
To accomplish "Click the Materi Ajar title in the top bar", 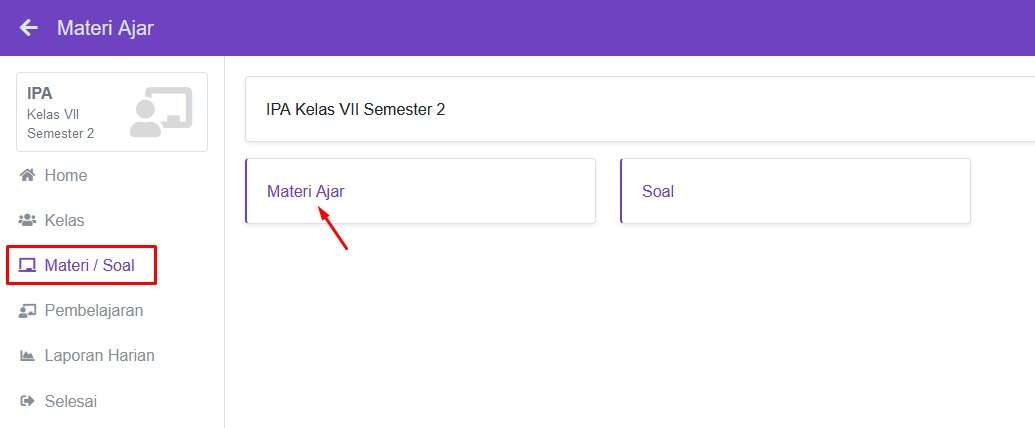I will [x=105, y=28].
